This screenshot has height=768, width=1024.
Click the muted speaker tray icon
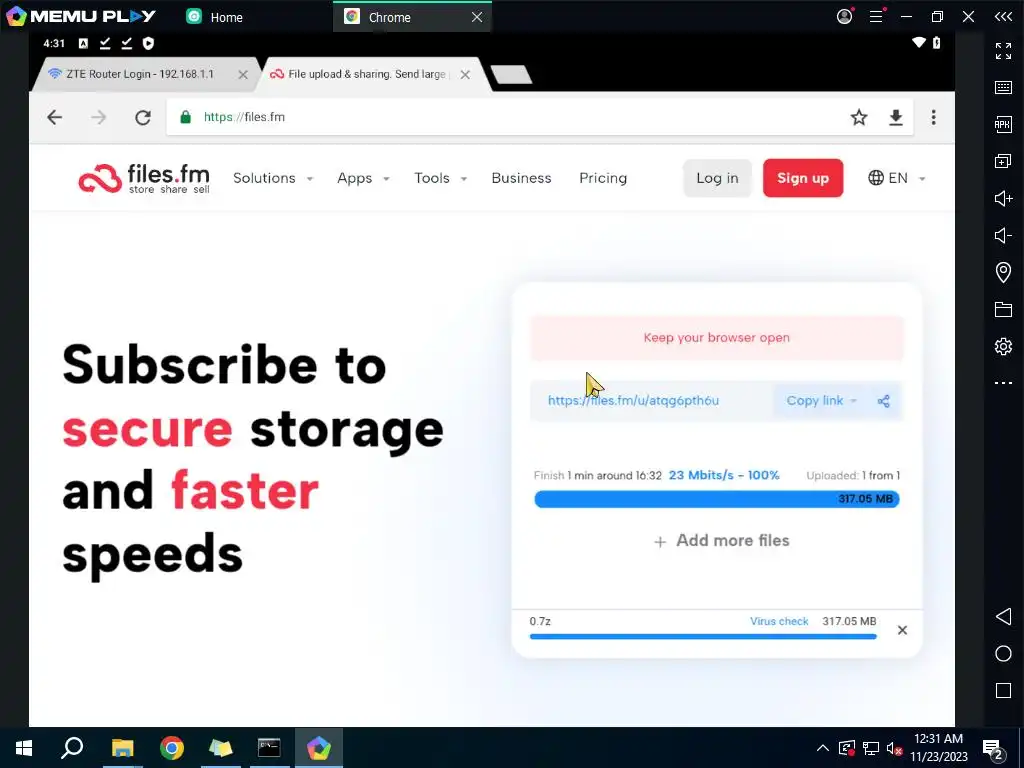(x=894, y=748)
